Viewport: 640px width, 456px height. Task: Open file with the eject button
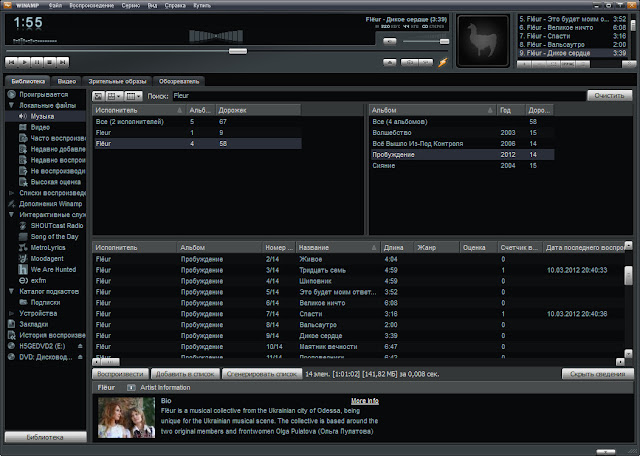tap(390, 62)
